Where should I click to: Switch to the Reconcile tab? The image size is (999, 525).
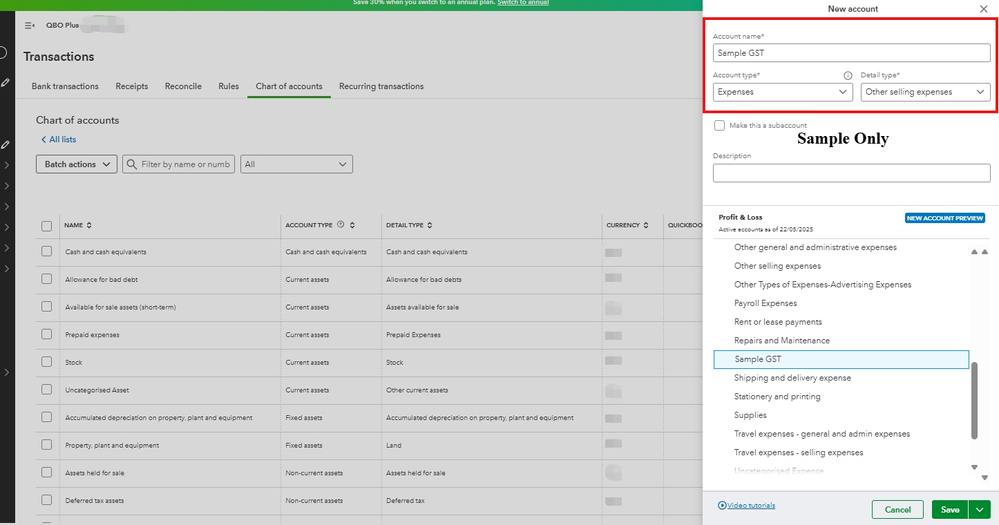(x=183, y=86)
